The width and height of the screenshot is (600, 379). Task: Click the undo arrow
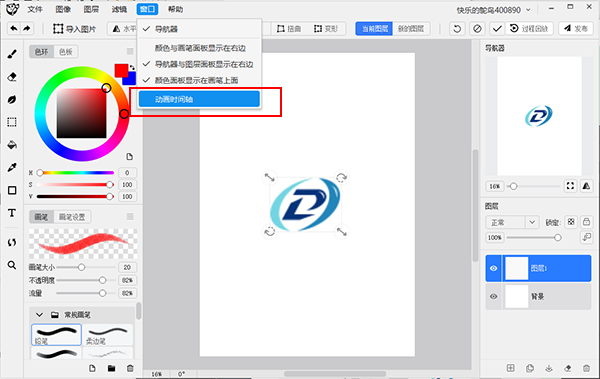click(x=14, y=28)
